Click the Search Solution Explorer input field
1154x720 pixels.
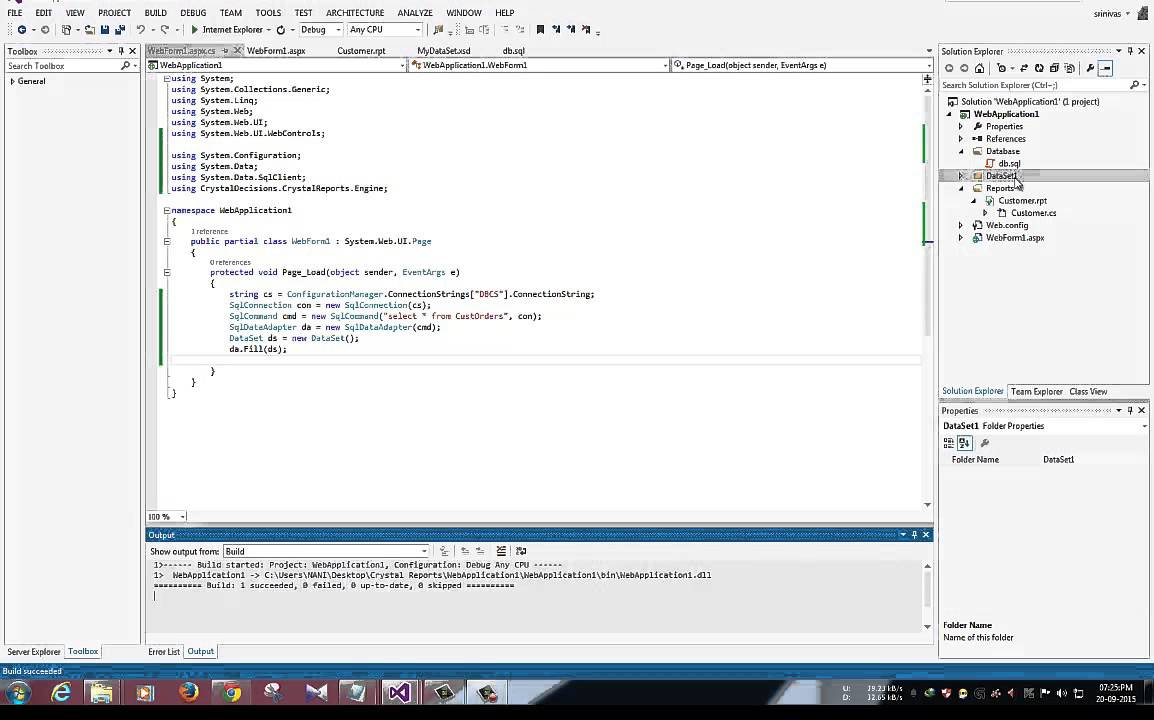1035,85
